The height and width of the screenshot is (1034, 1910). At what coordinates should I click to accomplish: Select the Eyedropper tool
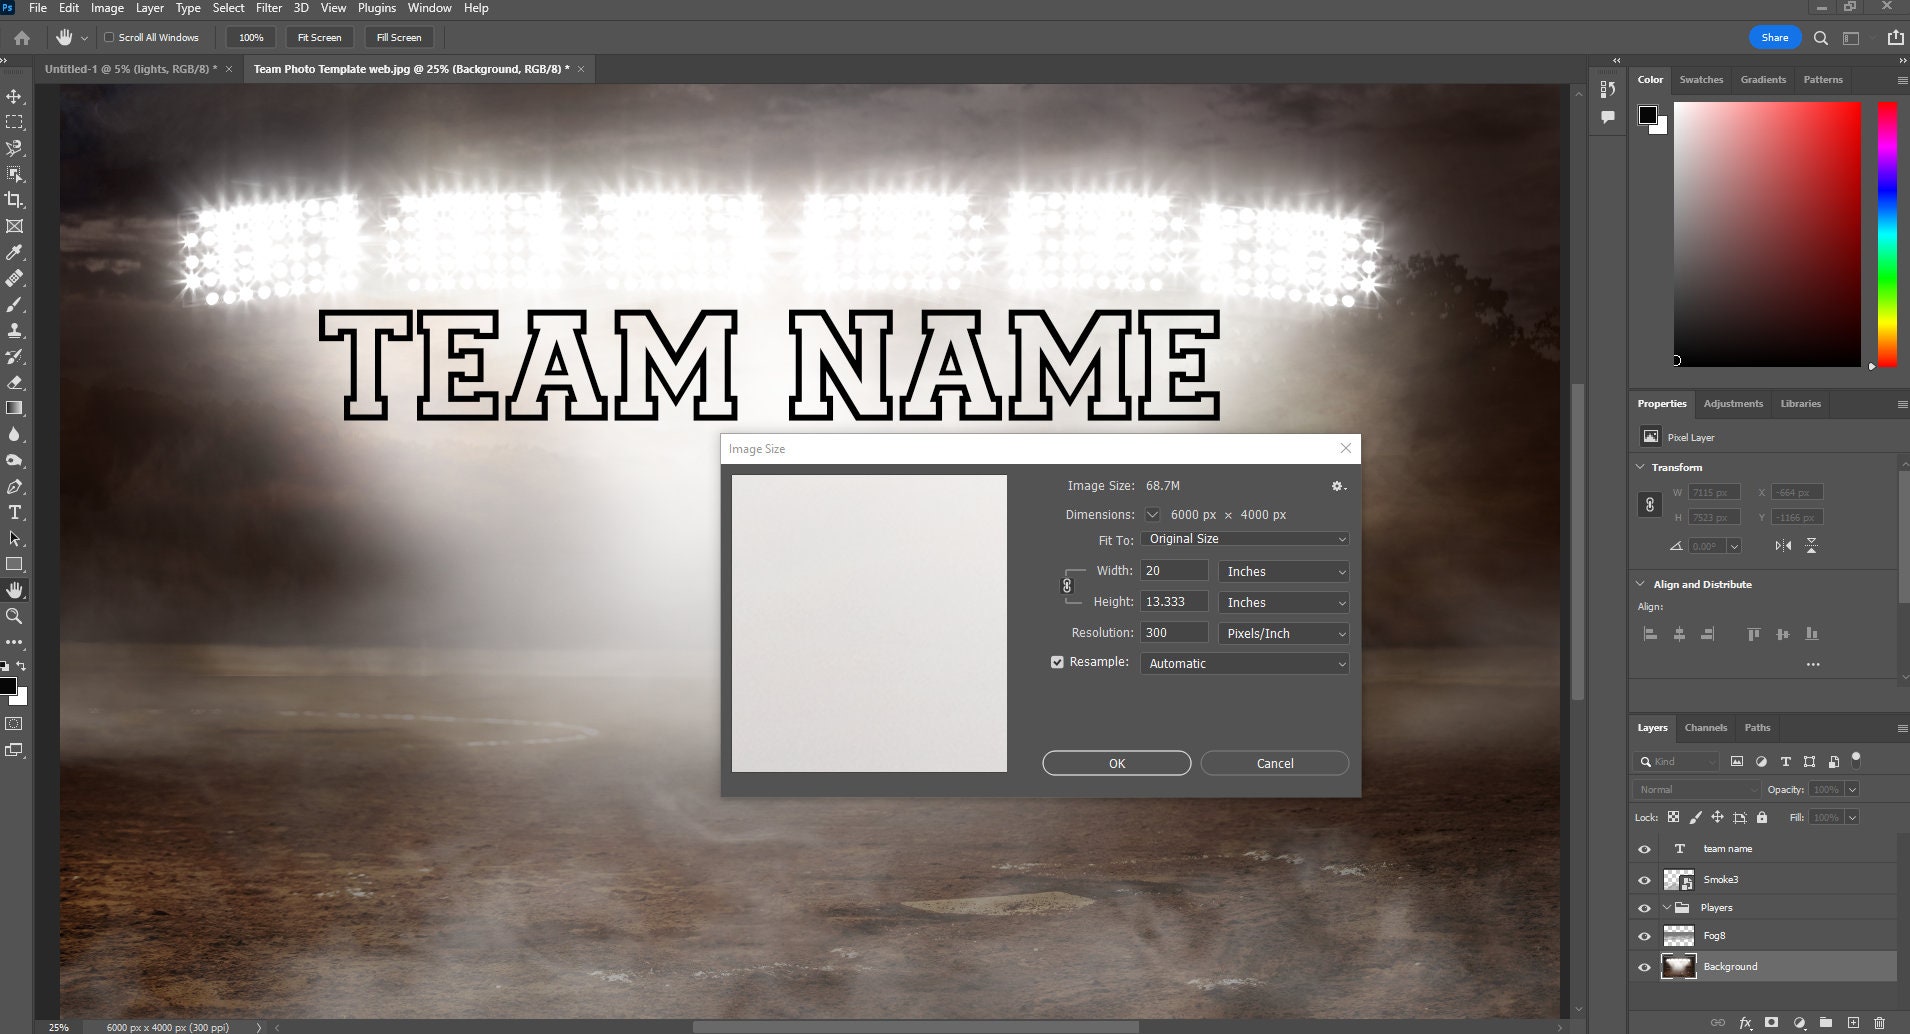pyautogui.click(x=14, y=253)
